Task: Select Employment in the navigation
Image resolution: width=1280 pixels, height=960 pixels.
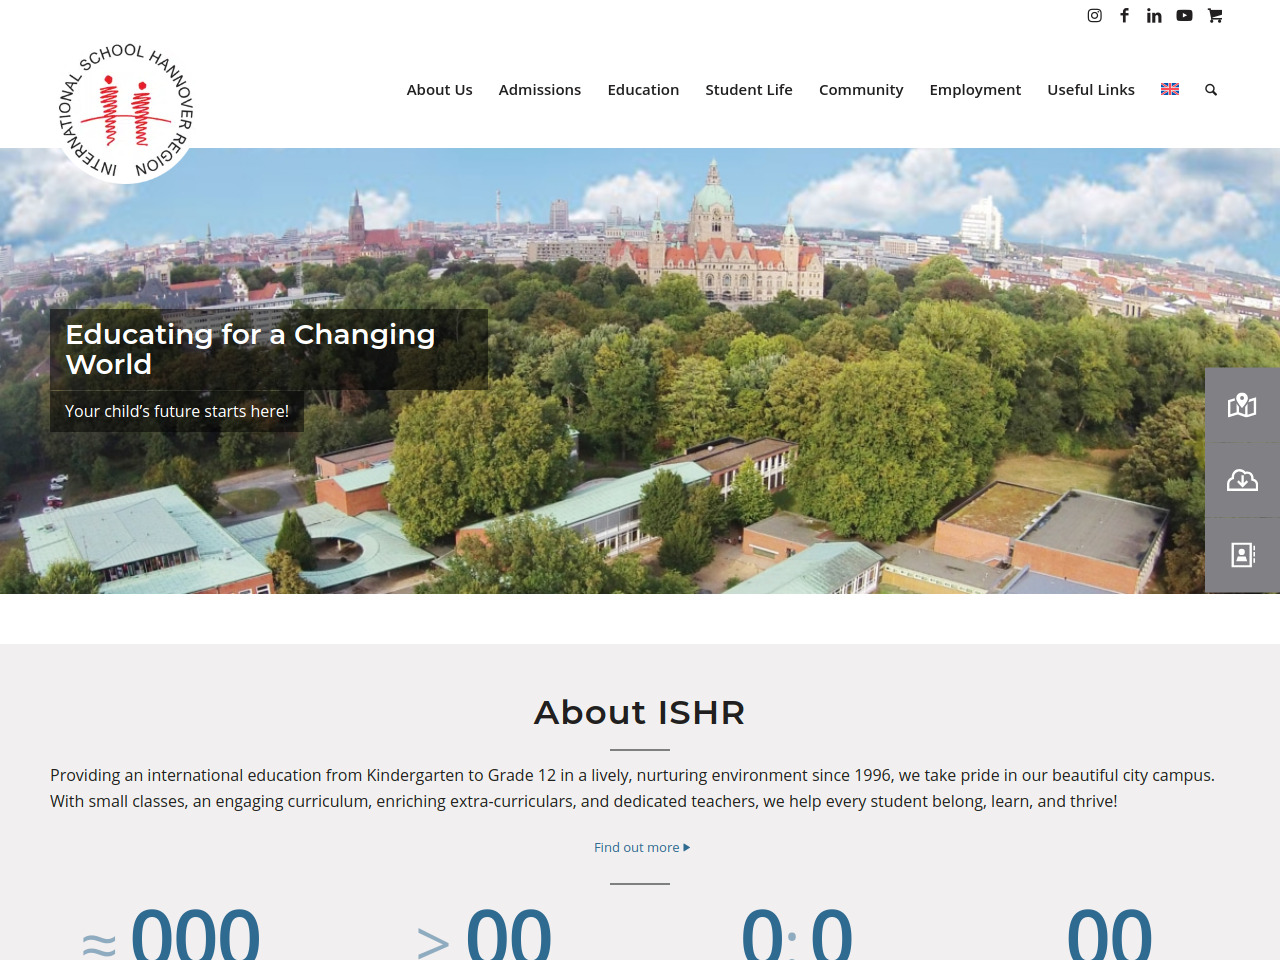Action: click(975, 90)
